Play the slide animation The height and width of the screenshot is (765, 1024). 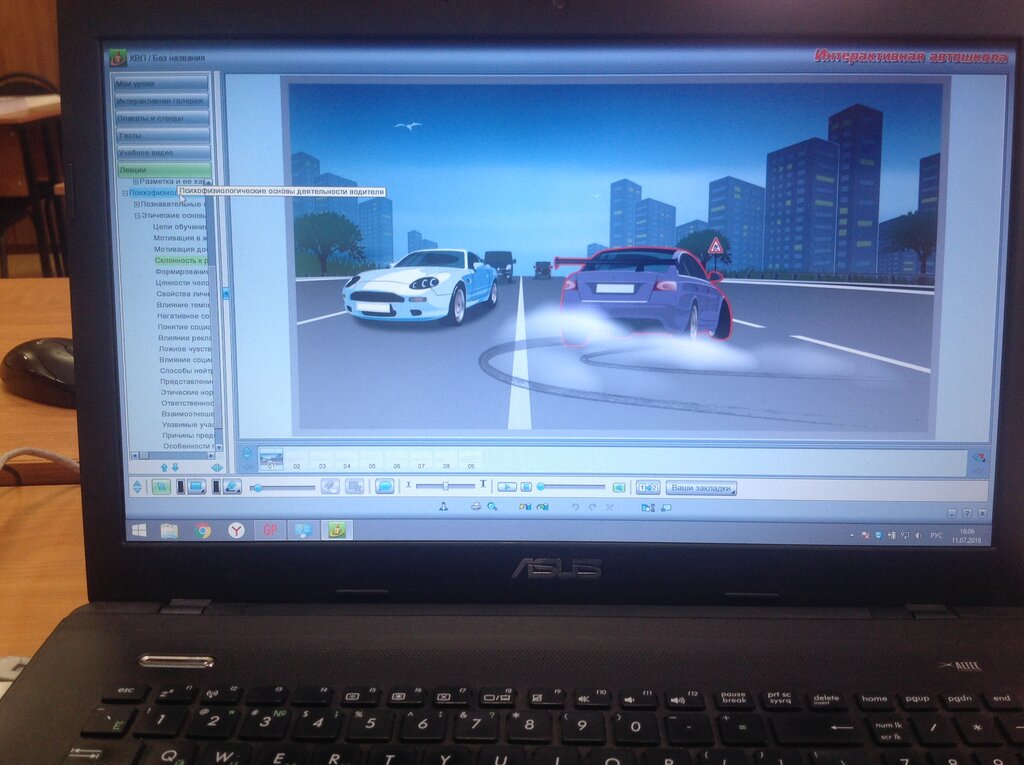click(507, 487)
